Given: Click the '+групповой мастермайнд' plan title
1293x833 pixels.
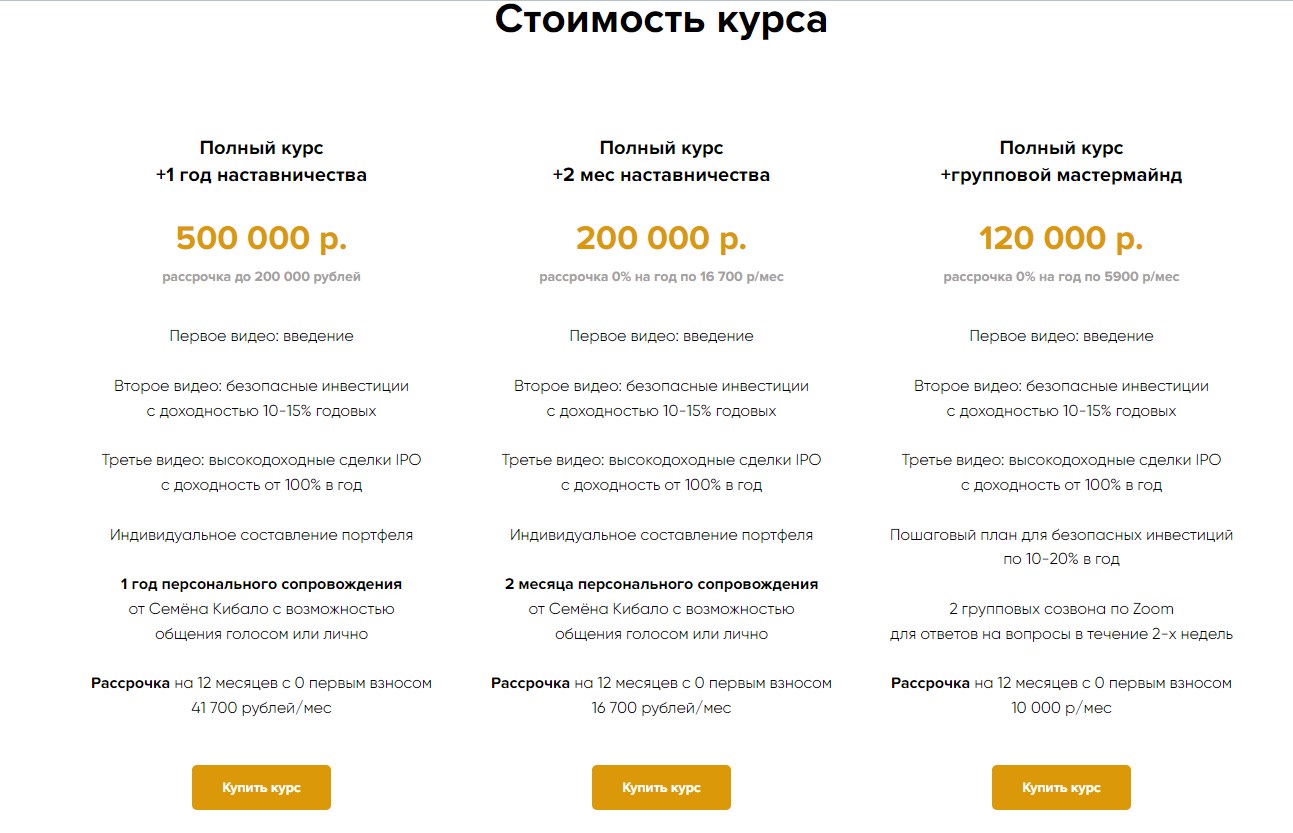Looking at the screenshot, I should coord(1061,175).
